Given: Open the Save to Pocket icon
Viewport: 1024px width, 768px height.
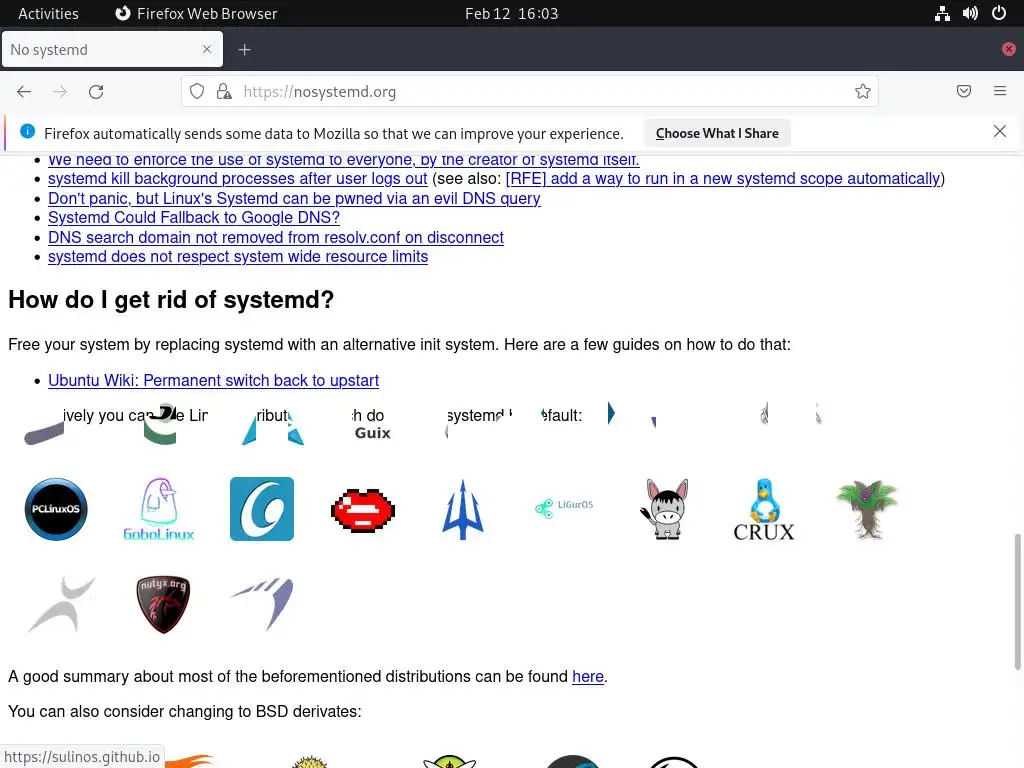Looking at the screenshot, I should click(964, 91).
